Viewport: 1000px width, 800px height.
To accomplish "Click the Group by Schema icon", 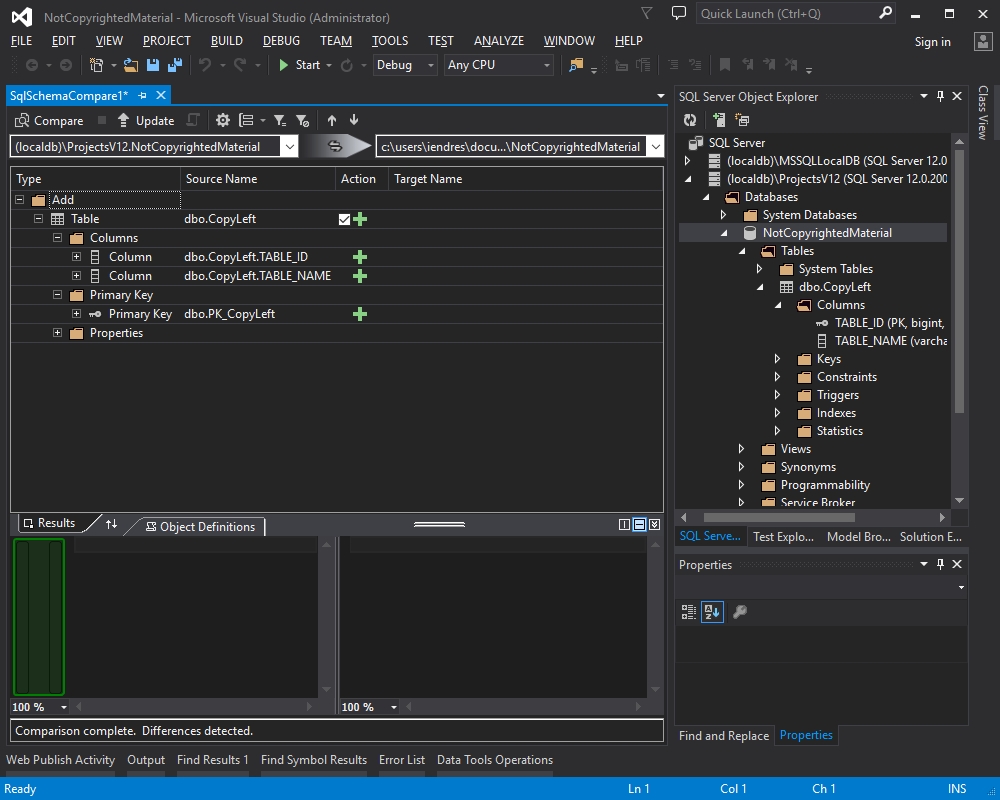I will coord(742,120).
